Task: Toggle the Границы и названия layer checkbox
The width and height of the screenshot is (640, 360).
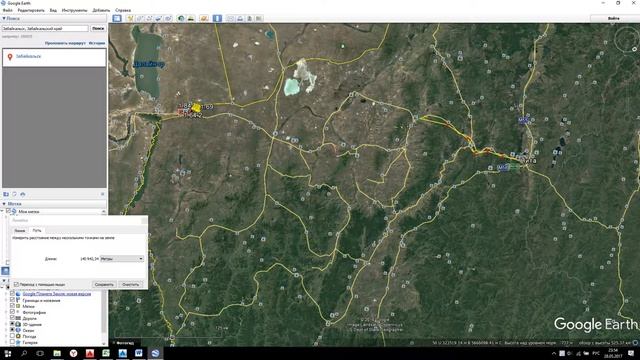Action: coord(12,300)
